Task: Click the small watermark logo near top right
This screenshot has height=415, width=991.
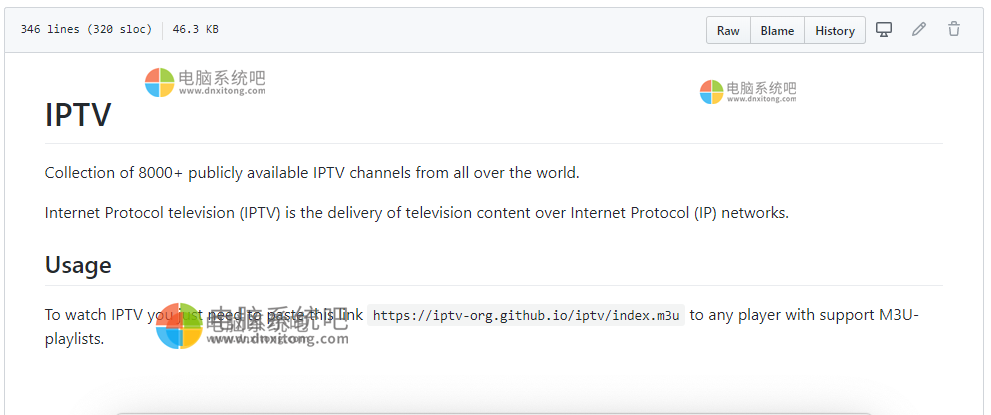Action: point(712,92)
